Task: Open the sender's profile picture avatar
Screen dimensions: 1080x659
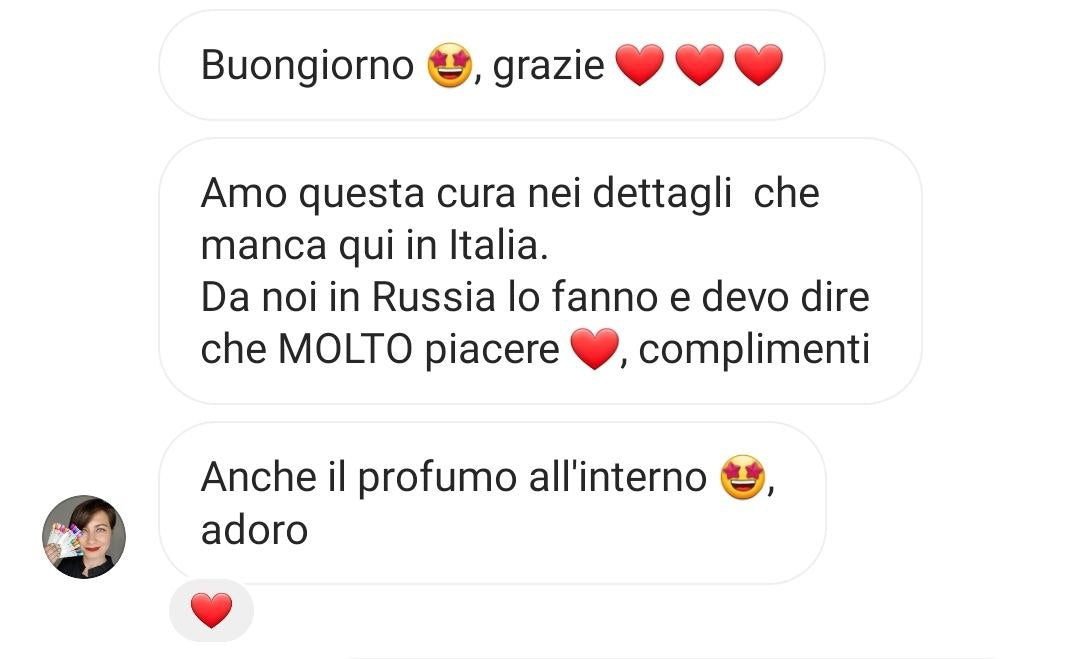Action: tap(84, 536)
